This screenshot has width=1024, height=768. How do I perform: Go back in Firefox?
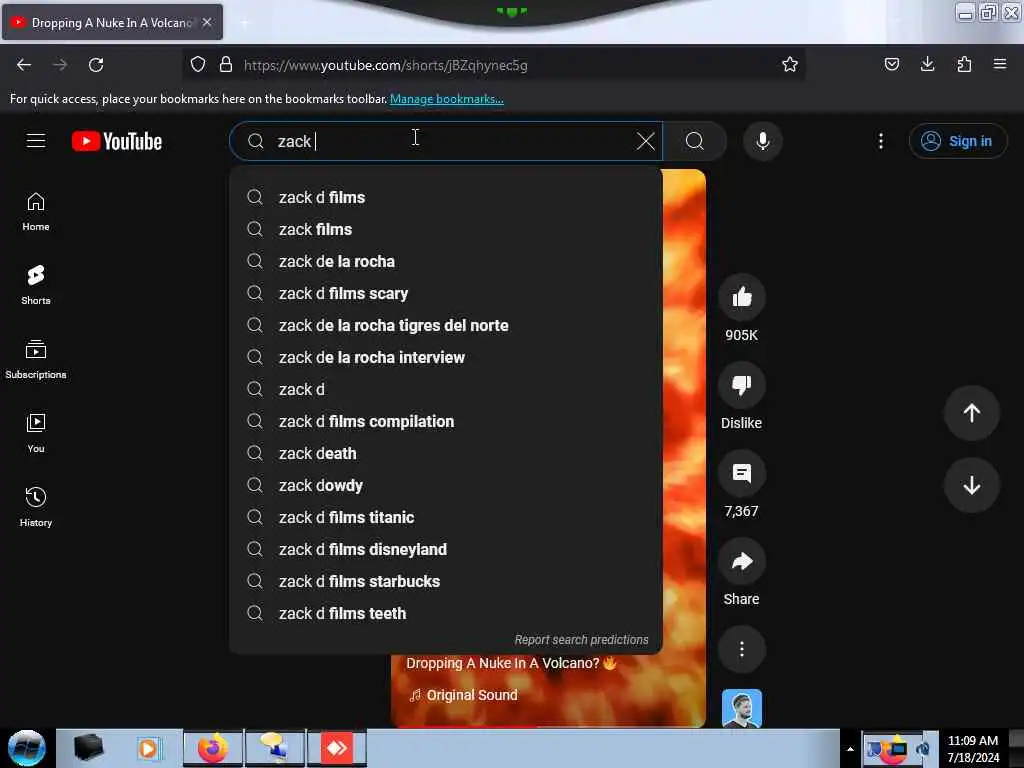tap(24, 65)
